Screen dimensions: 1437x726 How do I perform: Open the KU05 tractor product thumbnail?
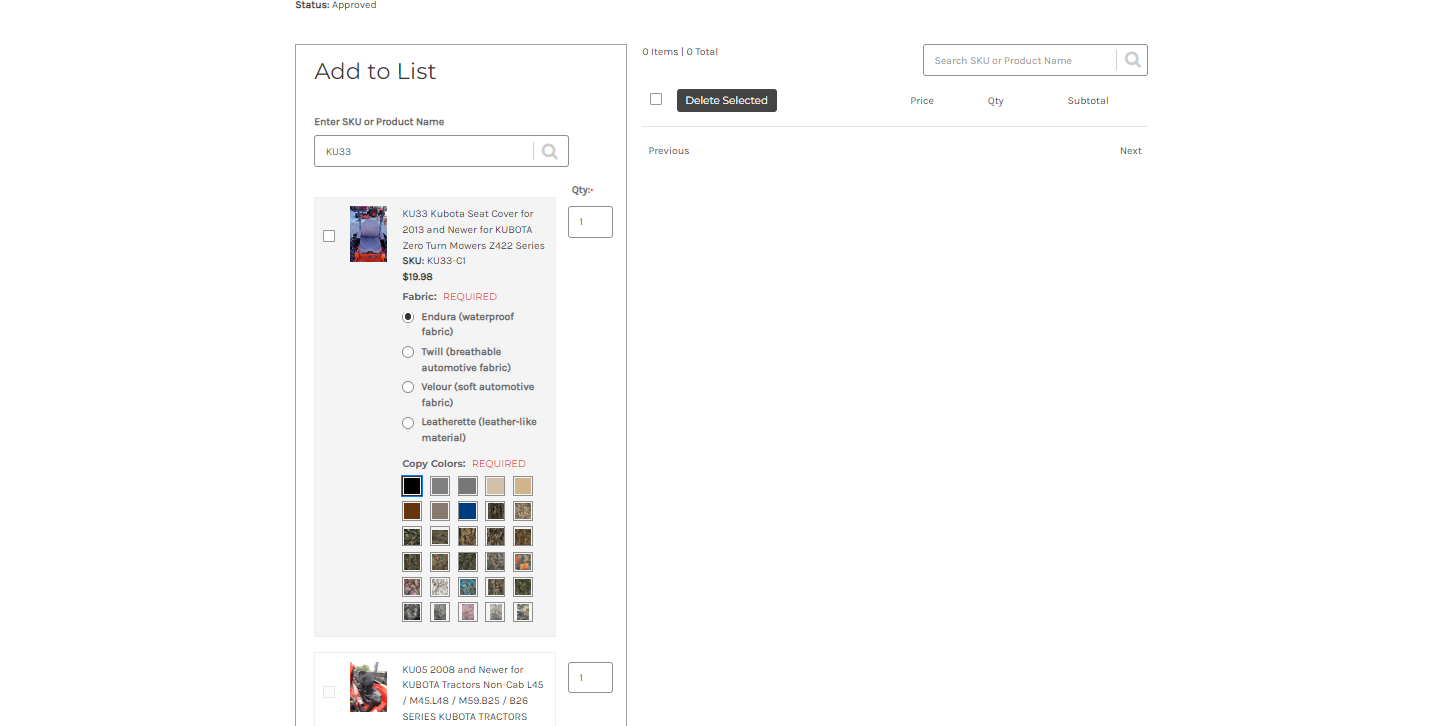pos(368,687)
